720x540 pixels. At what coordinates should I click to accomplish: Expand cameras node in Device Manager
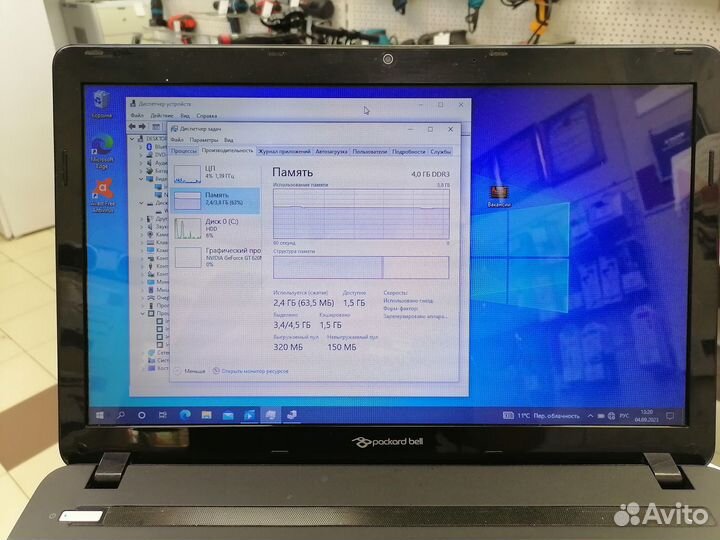(x=141, y=234)
